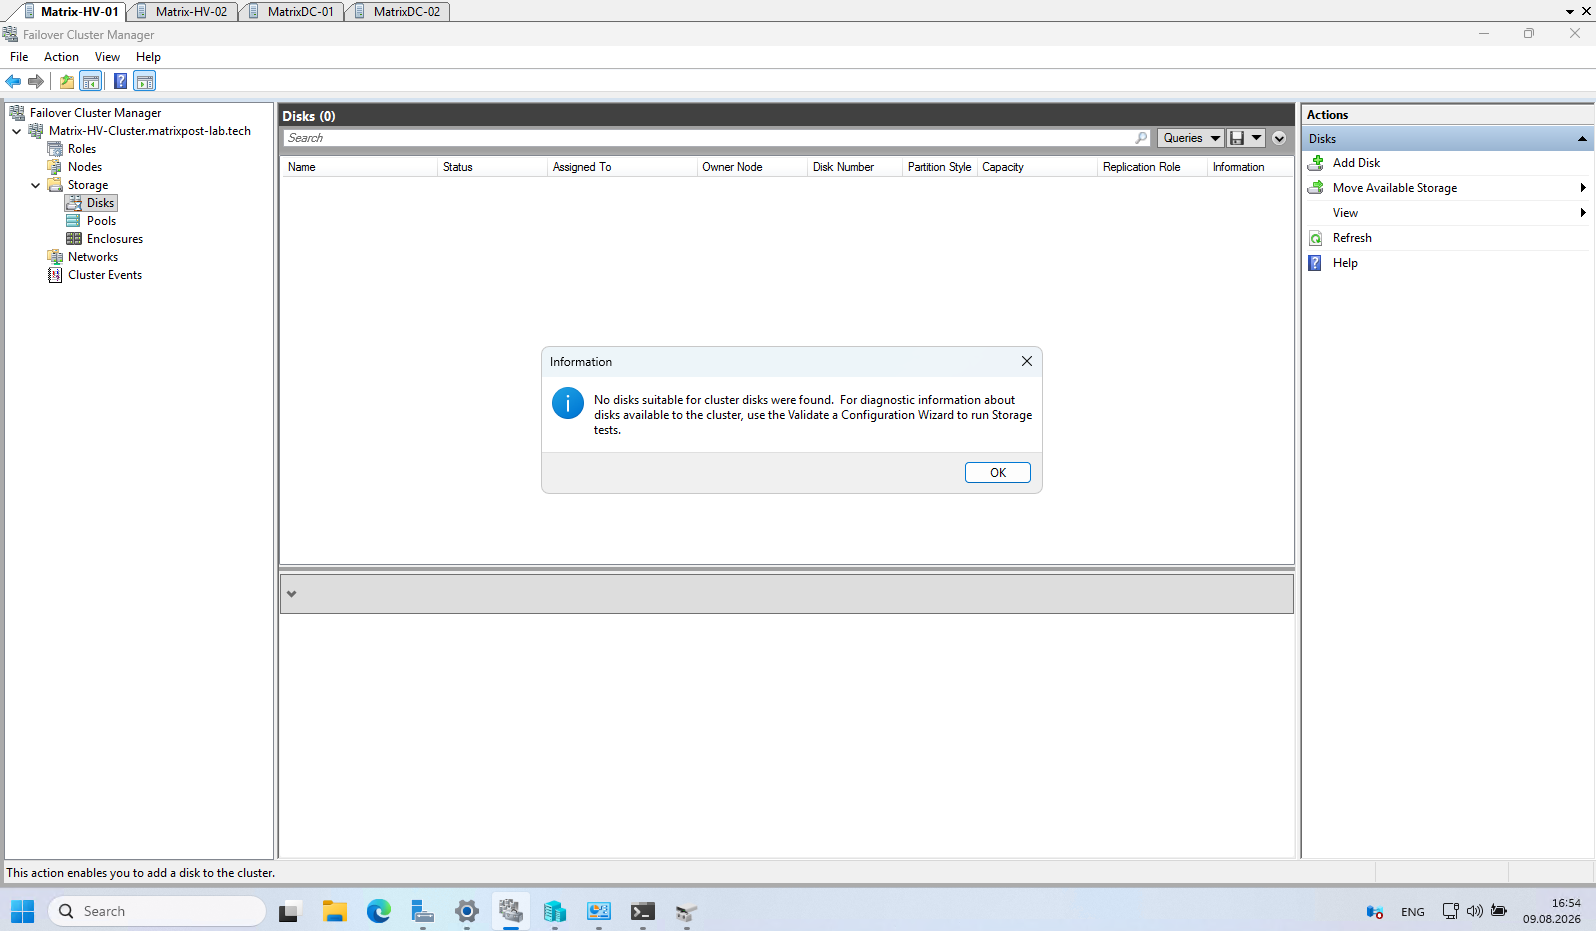The width and height of the screenshot is (1596, 931).
Task: Switch to the MatrixDC-02 tab
Action: (x=398, y=11)
